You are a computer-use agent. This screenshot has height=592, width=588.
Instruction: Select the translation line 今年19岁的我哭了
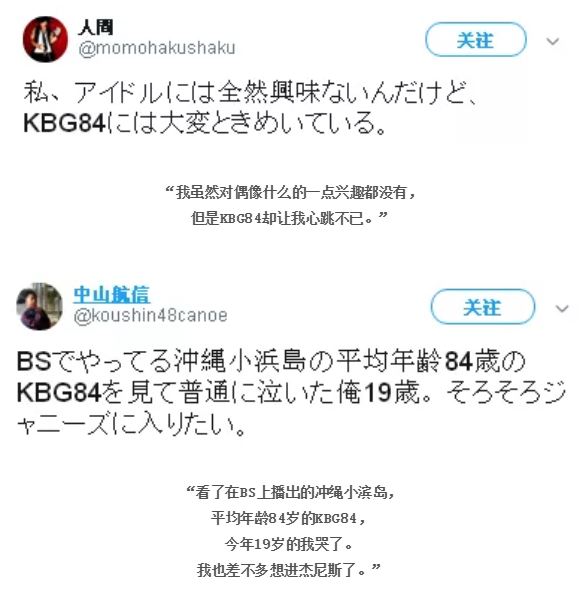pos(289,544)
